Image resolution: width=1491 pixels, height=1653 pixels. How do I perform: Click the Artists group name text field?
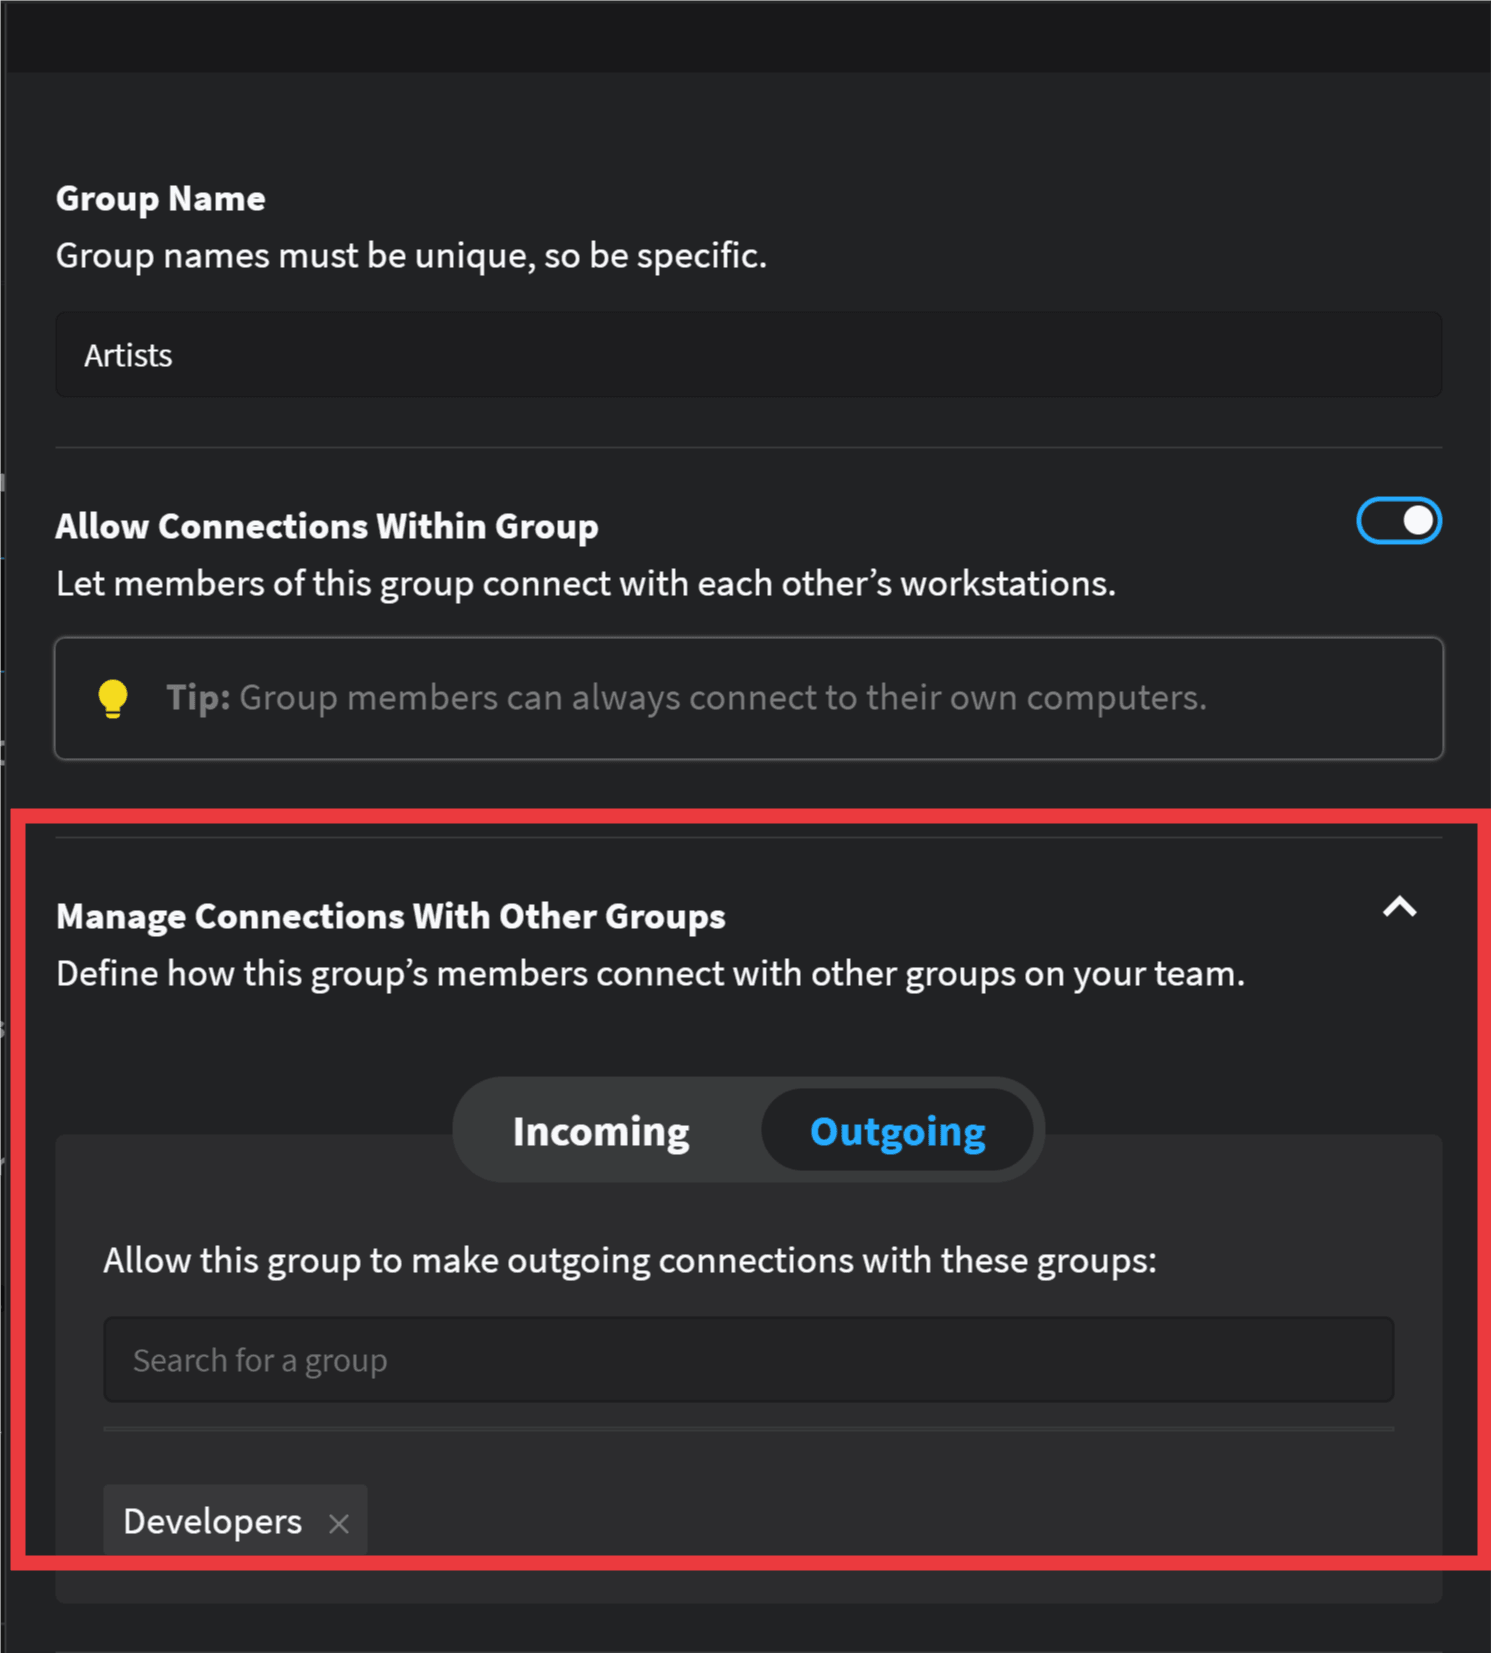point(748,355)
